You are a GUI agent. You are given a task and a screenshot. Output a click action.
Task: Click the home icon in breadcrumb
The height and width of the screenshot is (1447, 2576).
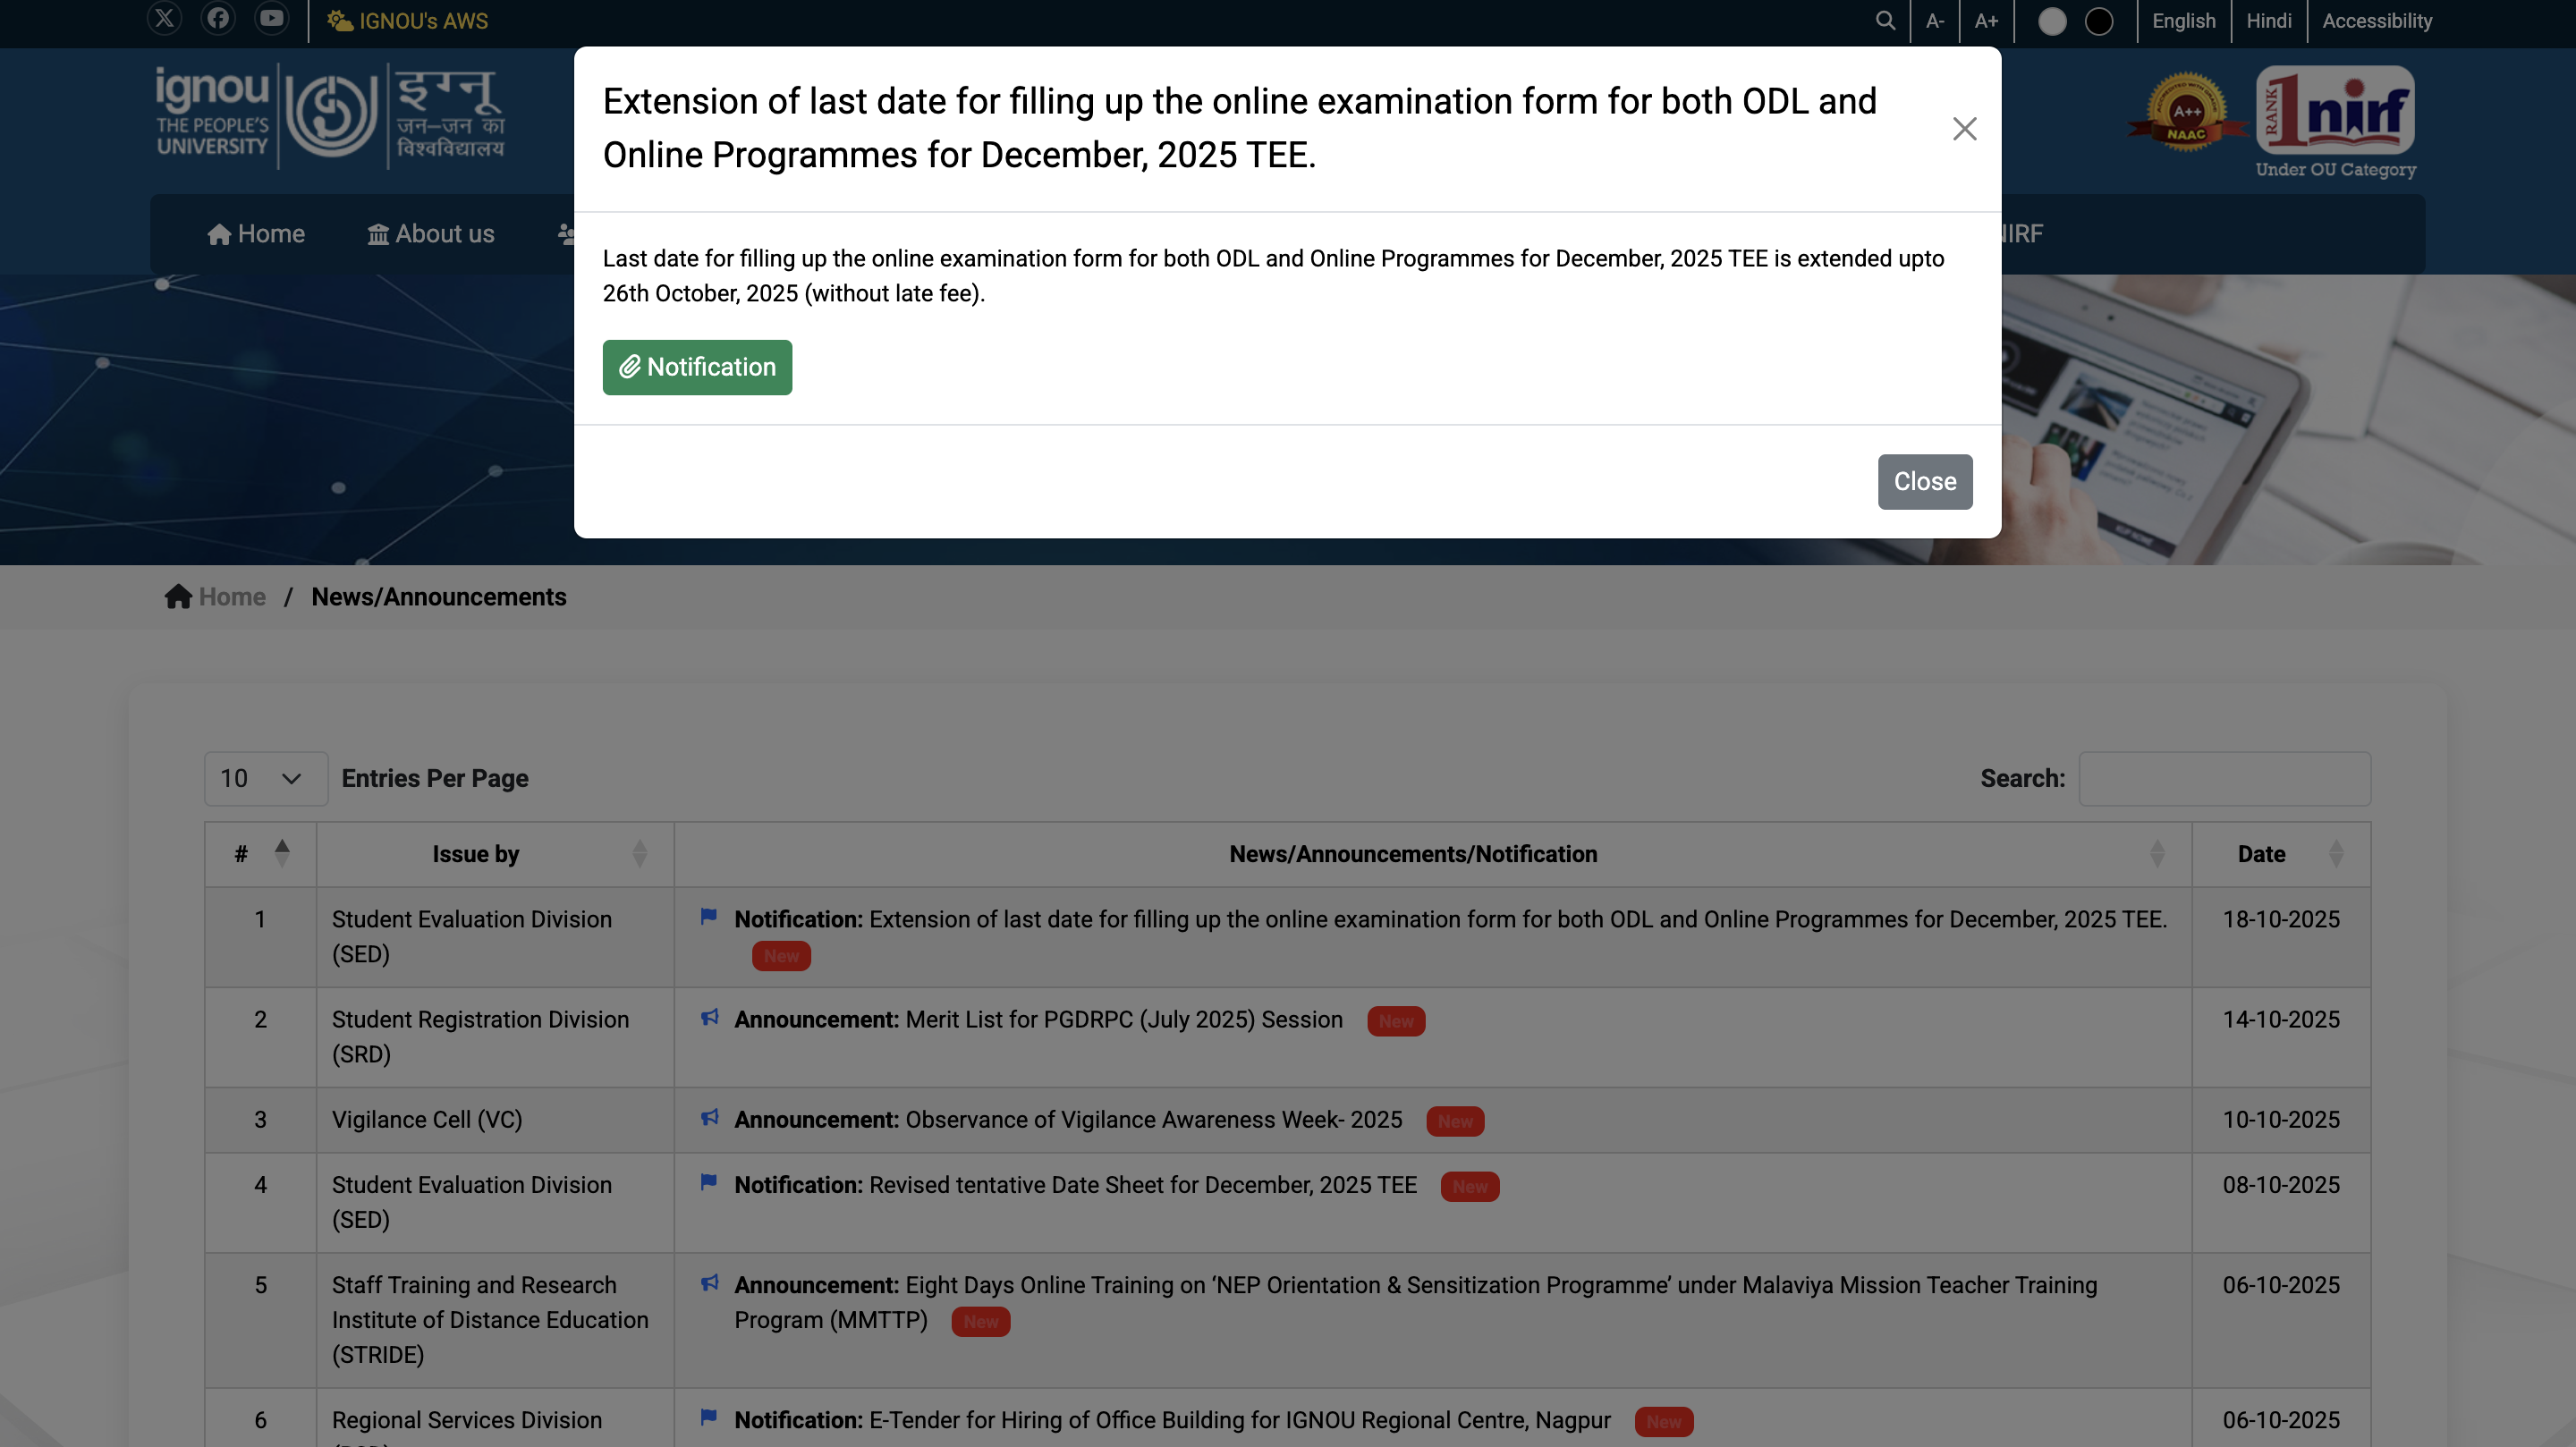178,596
